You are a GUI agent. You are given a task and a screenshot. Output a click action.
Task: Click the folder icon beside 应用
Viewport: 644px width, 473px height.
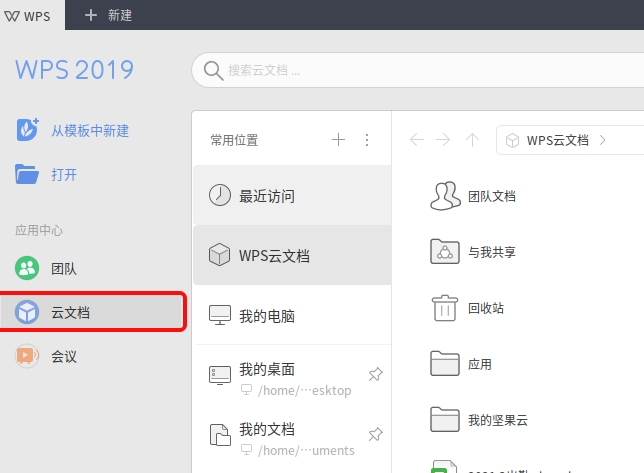(x=444, y=363)
